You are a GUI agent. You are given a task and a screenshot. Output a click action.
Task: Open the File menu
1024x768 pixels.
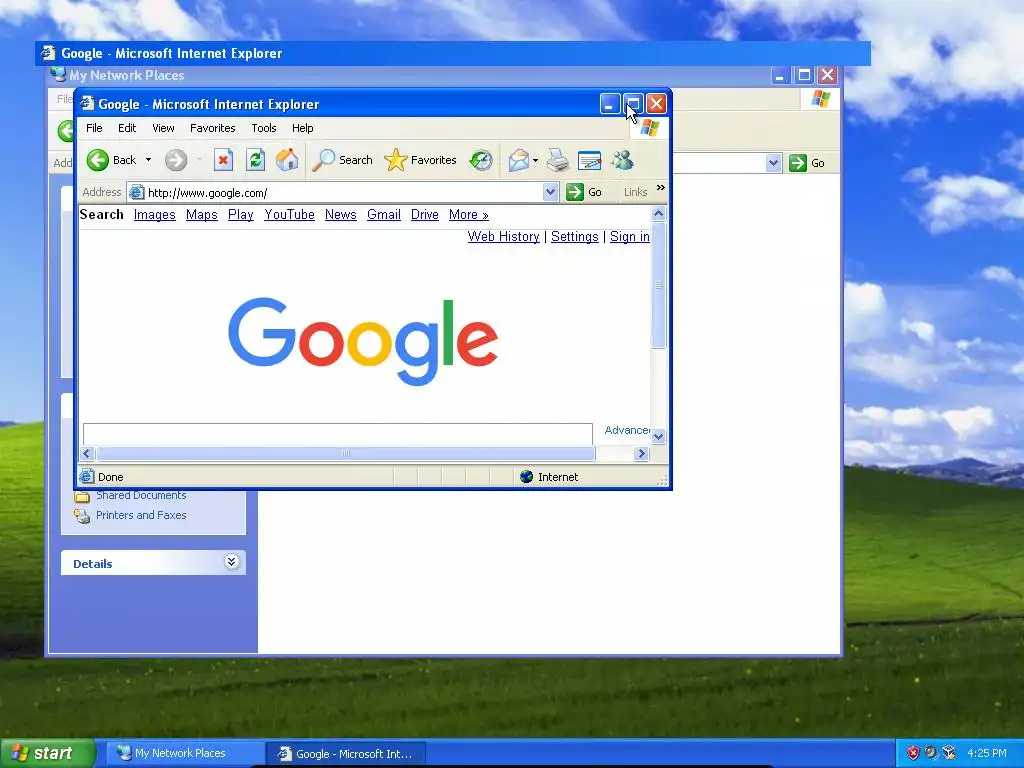pyautogui.click(x=94, y=128)
